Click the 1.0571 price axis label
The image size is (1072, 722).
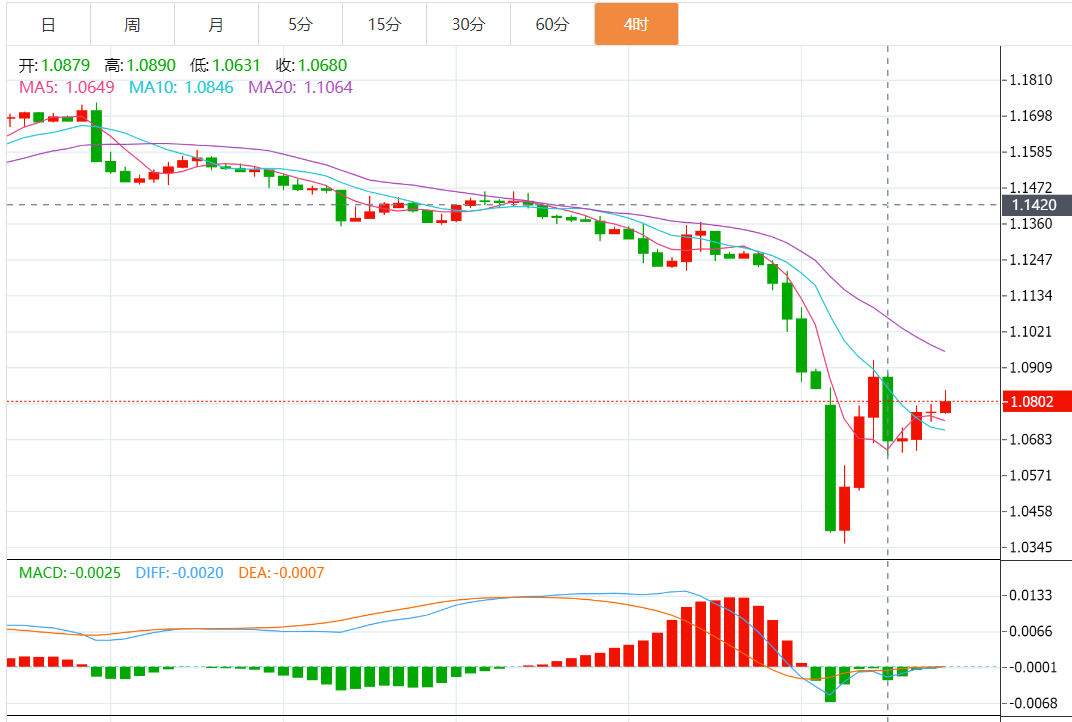pos(1031,475)
